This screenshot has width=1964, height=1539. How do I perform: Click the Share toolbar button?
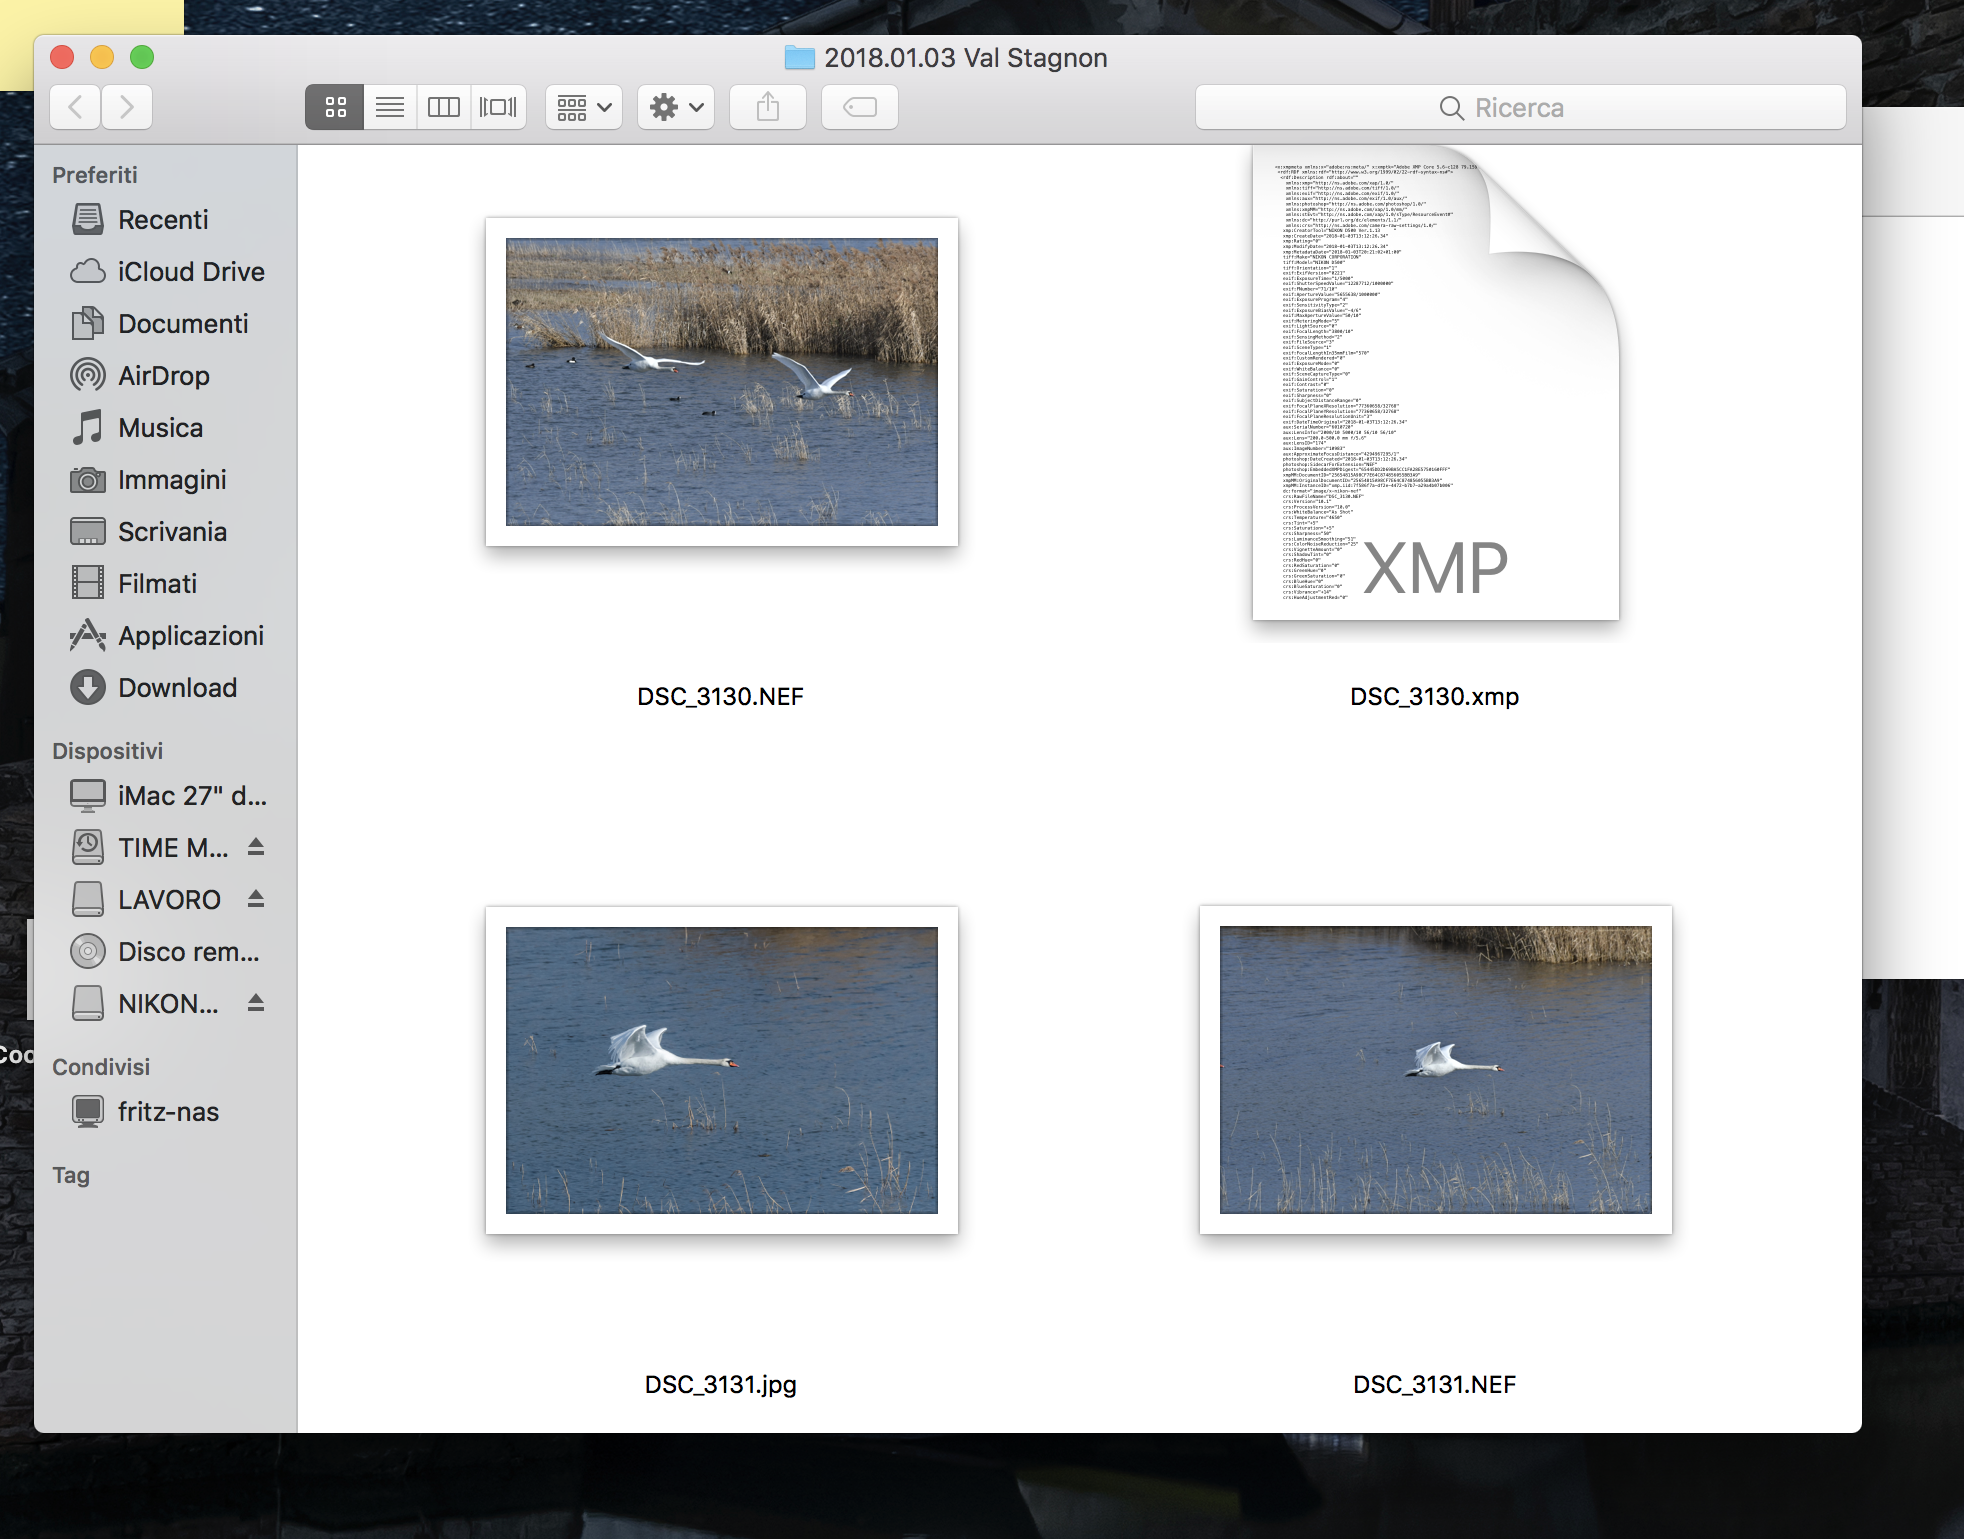[x=768, y=107]
